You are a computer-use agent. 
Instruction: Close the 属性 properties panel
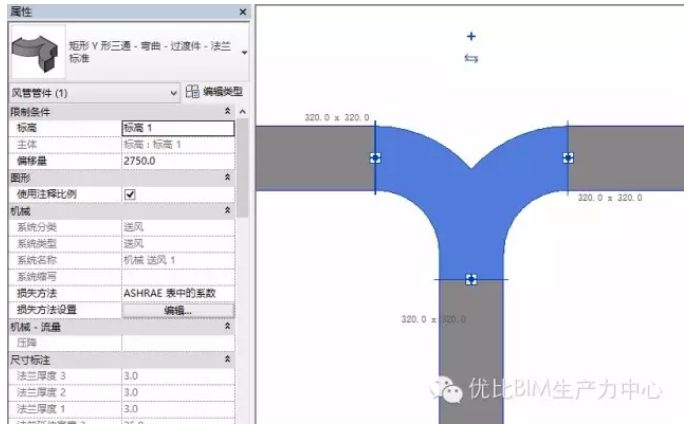242,10
